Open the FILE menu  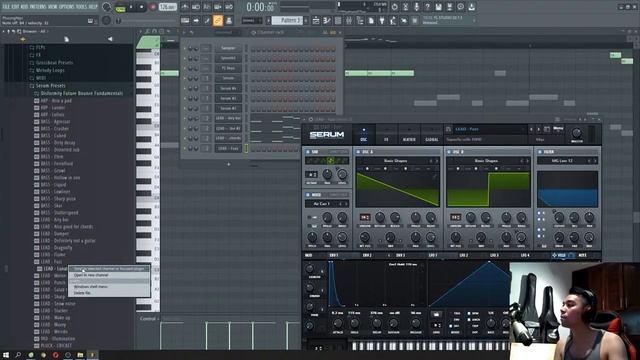(x=7, y=7)
